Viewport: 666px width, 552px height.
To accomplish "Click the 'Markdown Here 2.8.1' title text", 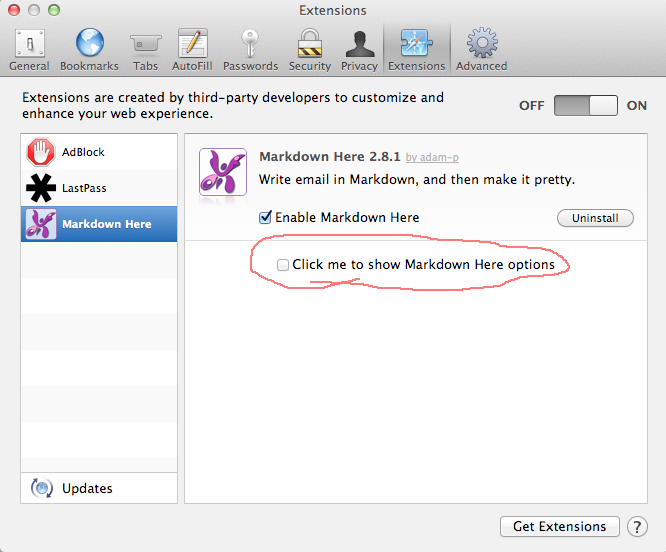I will pos(330,157).
